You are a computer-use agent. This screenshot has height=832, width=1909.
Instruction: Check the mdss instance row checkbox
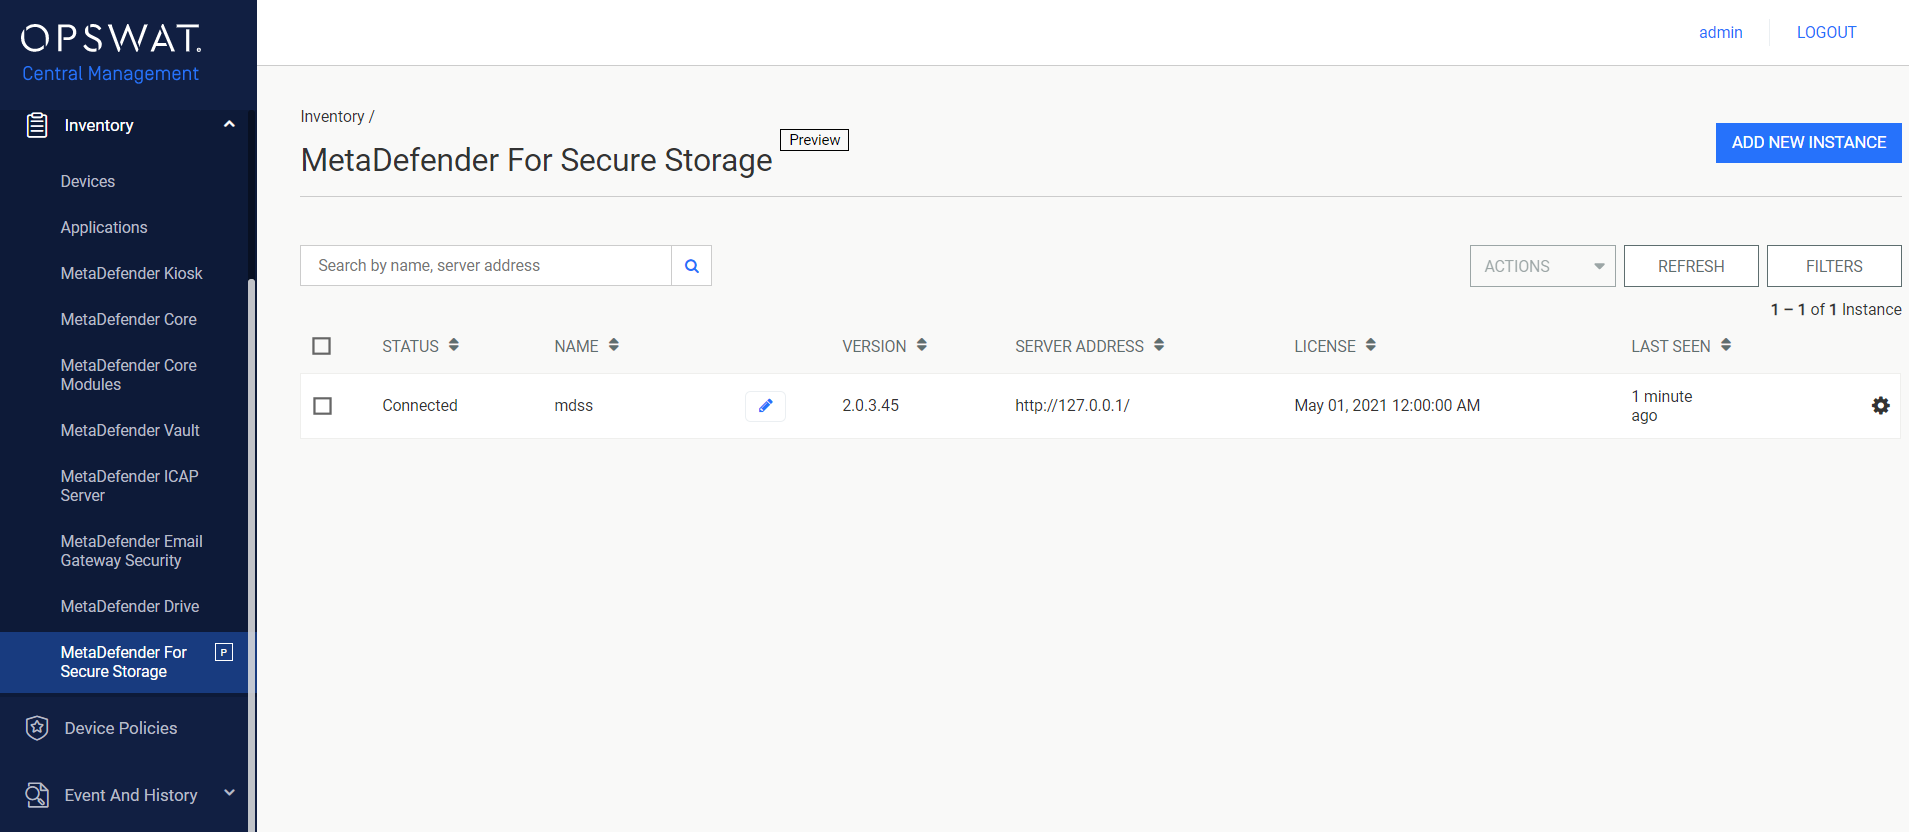[x=322, y=406]
